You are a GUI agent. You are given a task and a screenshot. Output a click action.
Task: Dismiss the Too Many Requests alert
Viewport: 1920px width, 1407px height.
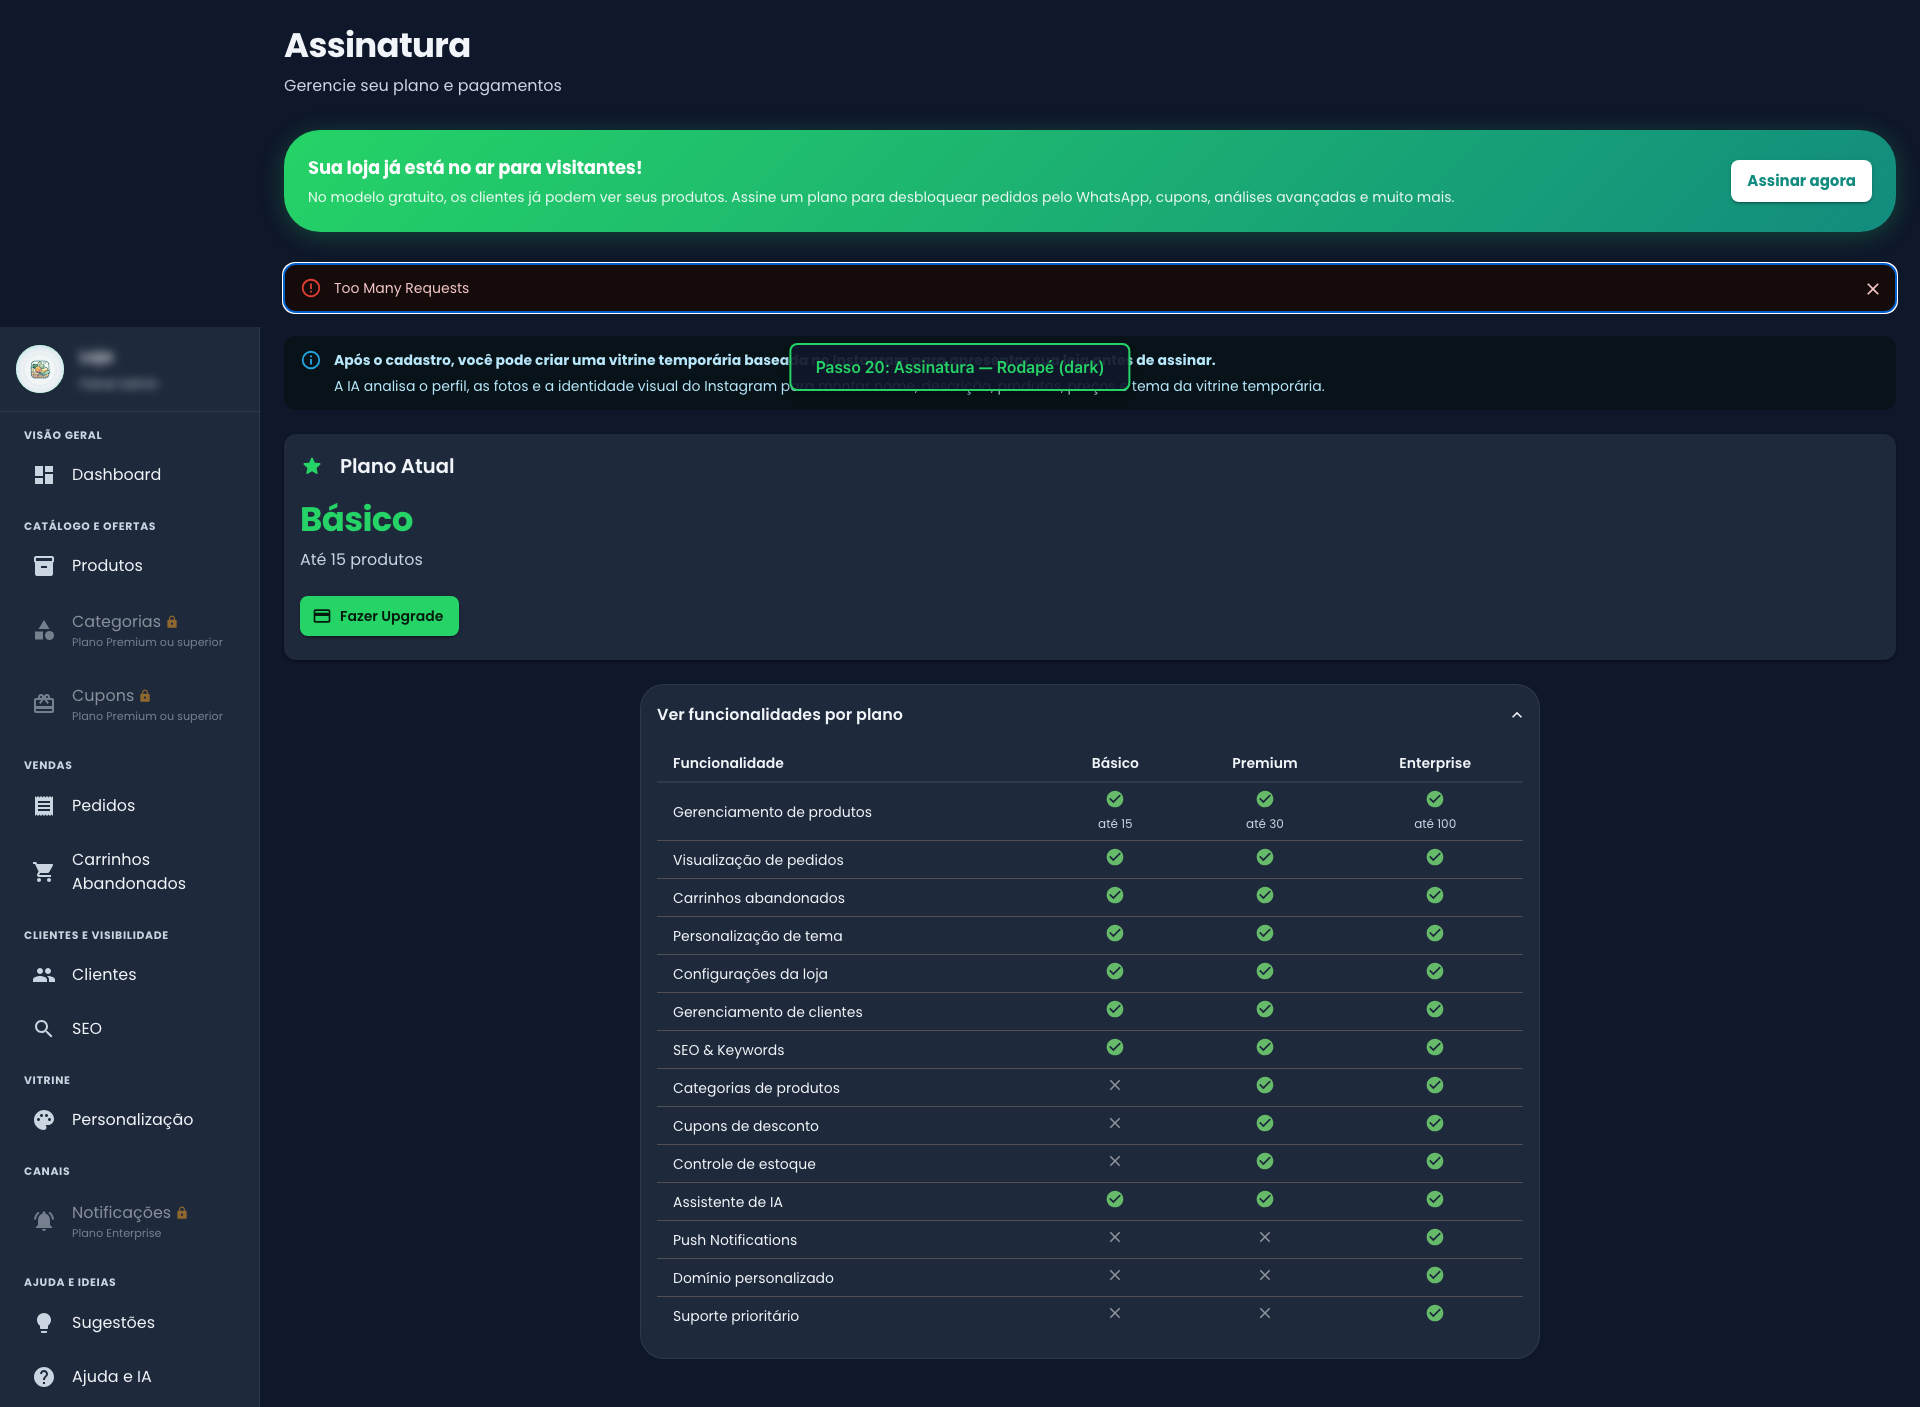click(1873, 289)
